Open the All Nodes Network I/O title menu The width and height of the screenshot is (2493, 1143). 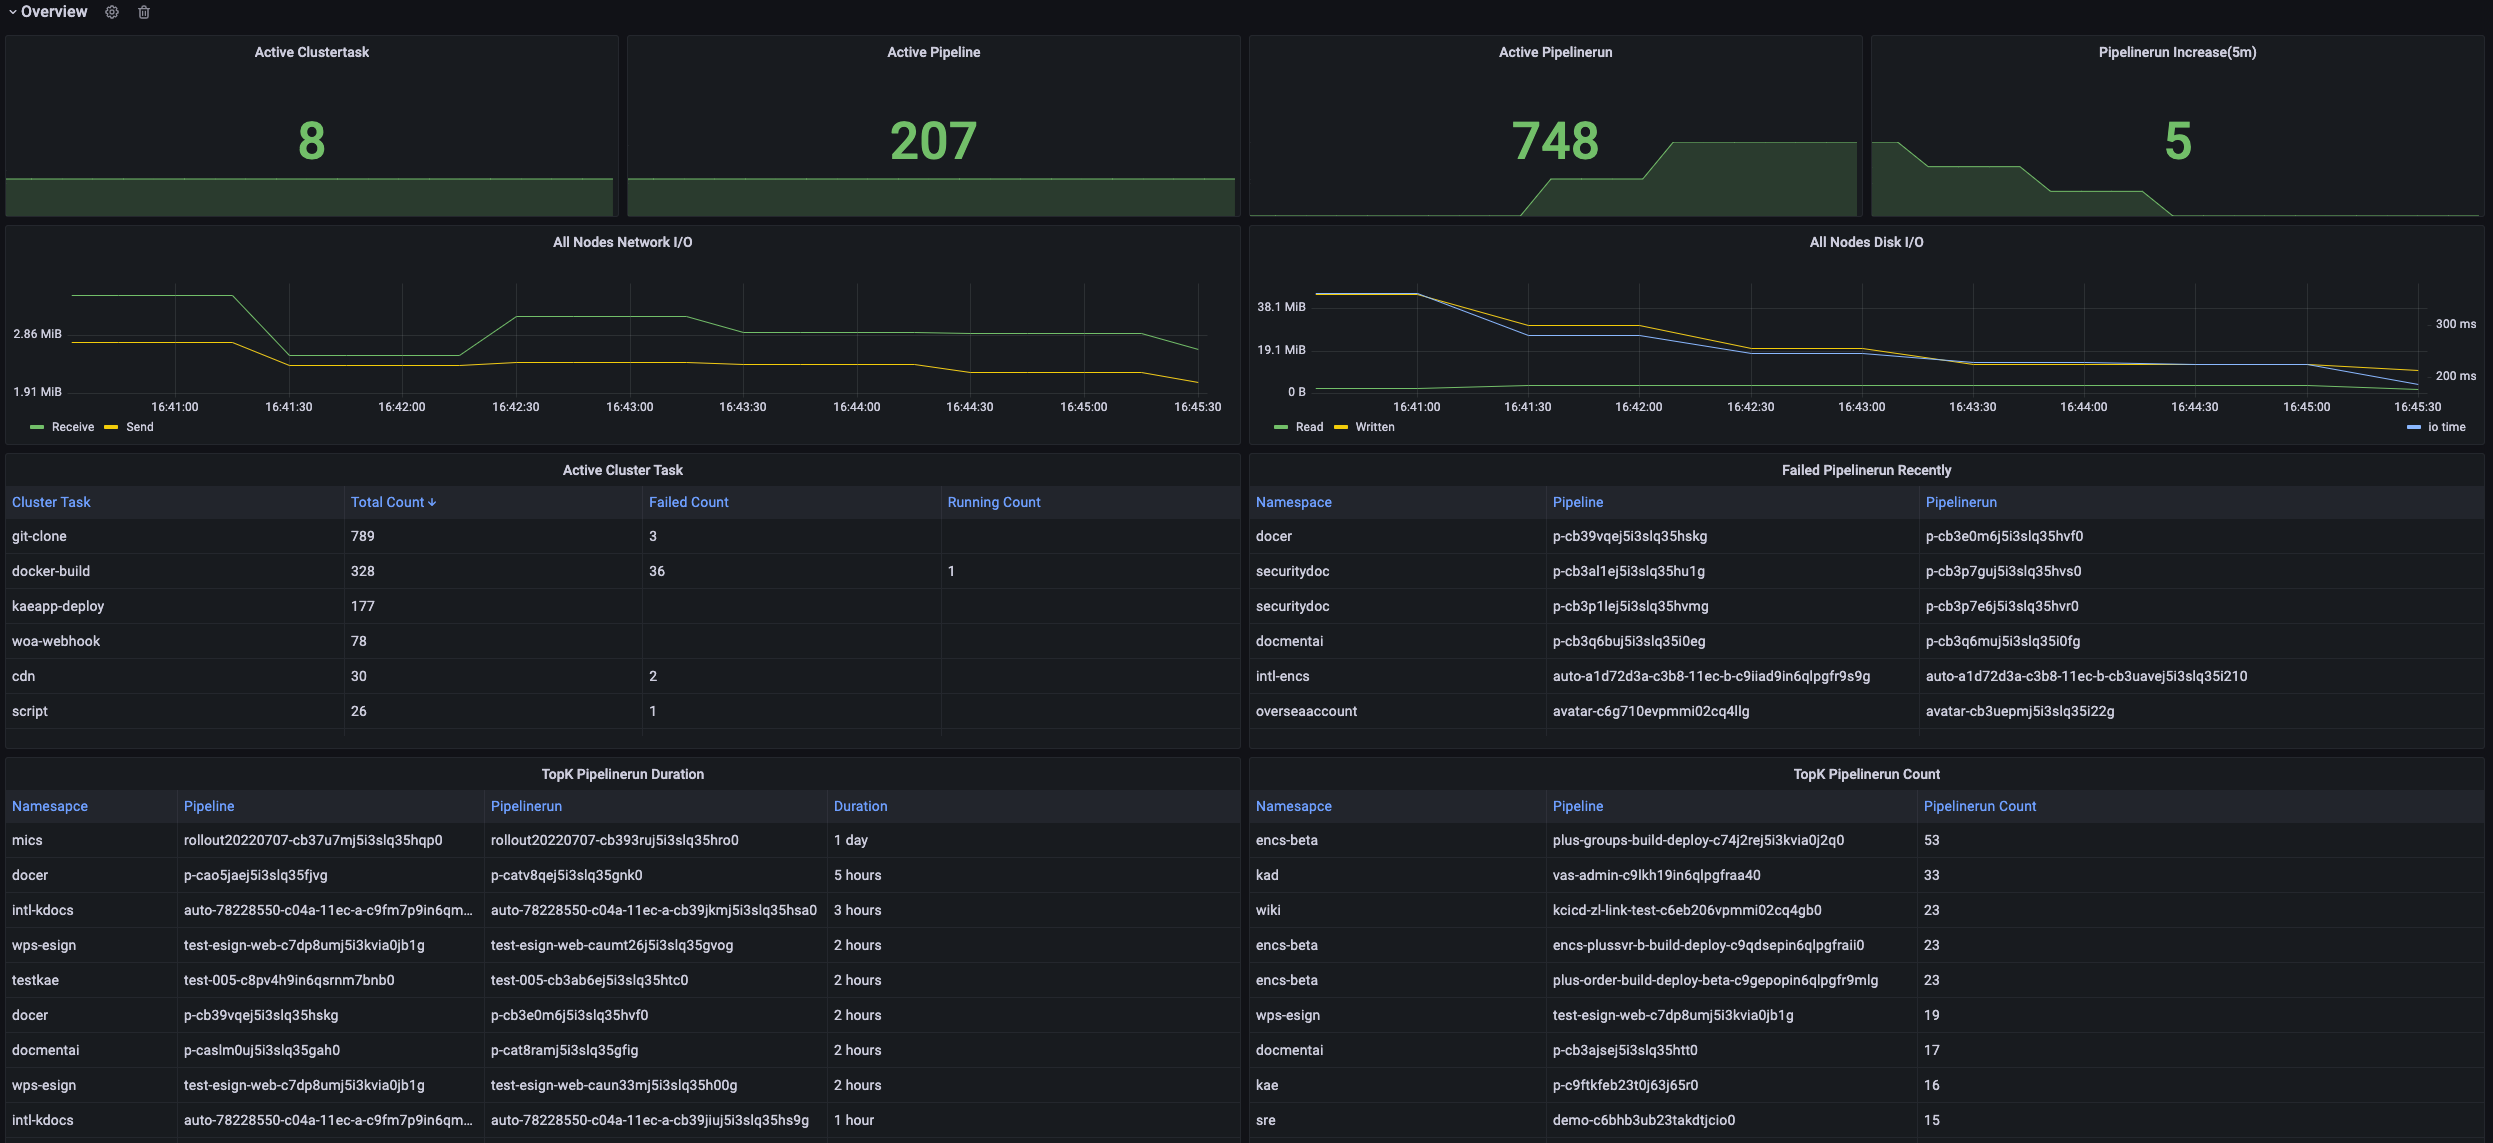622,242
